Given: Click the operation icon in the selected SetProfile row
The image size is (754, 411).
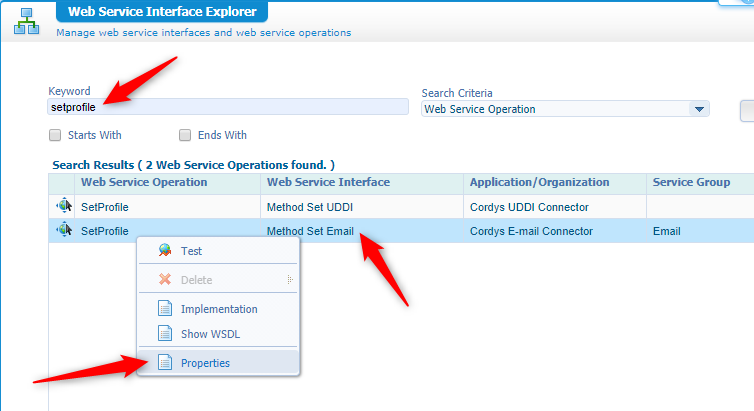Looking at the screenshot, I should [64, 231].
